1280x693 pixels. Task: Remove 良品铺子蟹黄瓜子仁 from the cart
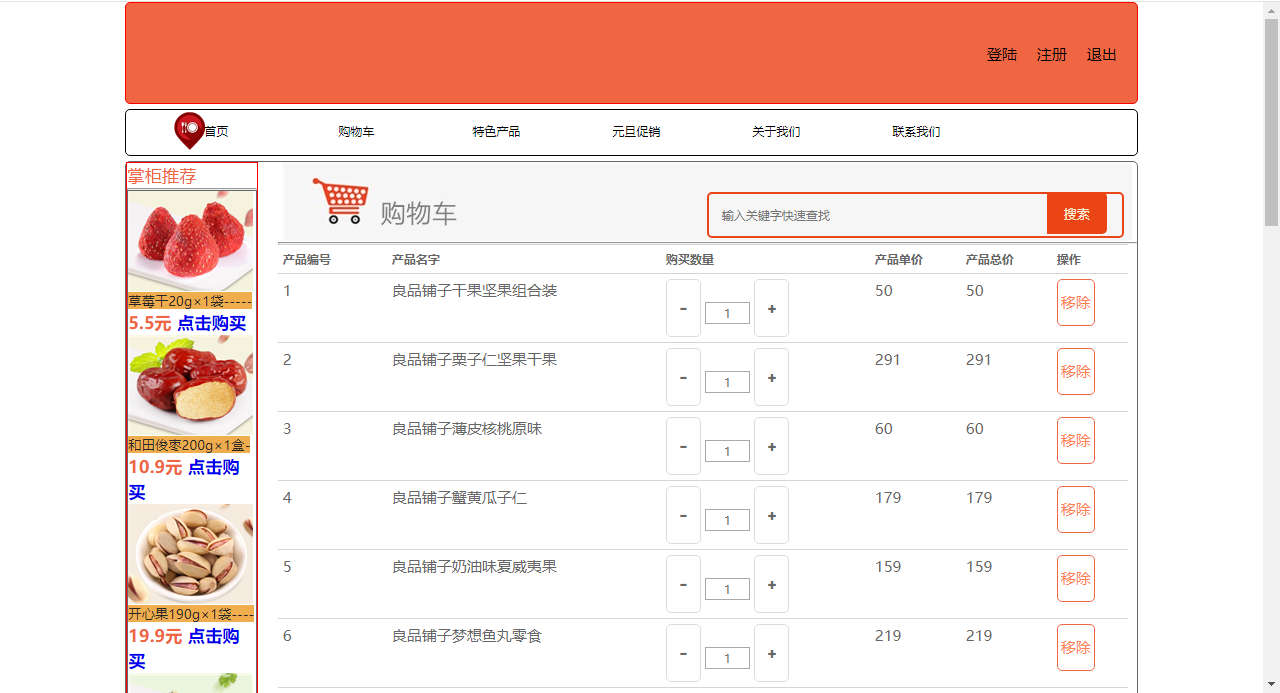pos(1076,509)
